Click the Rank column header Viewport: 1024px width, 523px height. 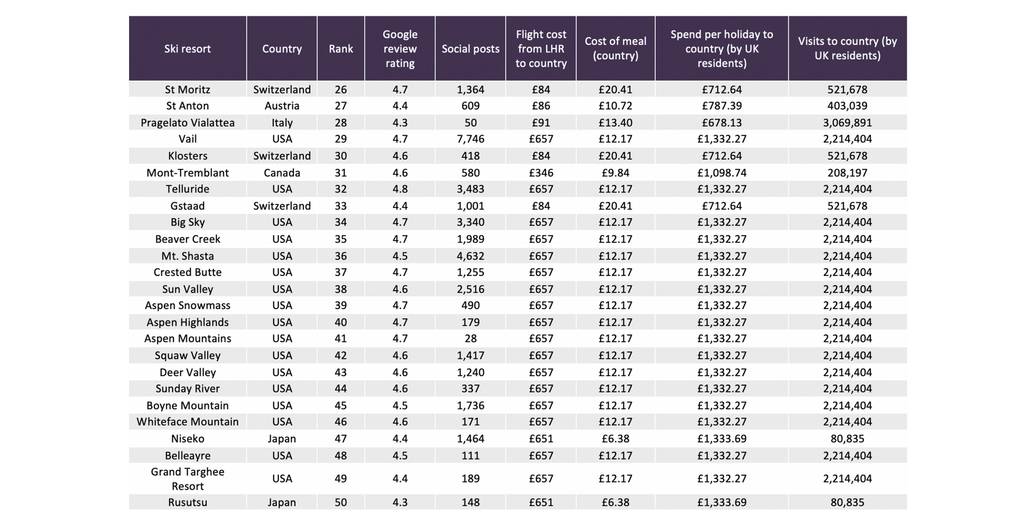341,48
